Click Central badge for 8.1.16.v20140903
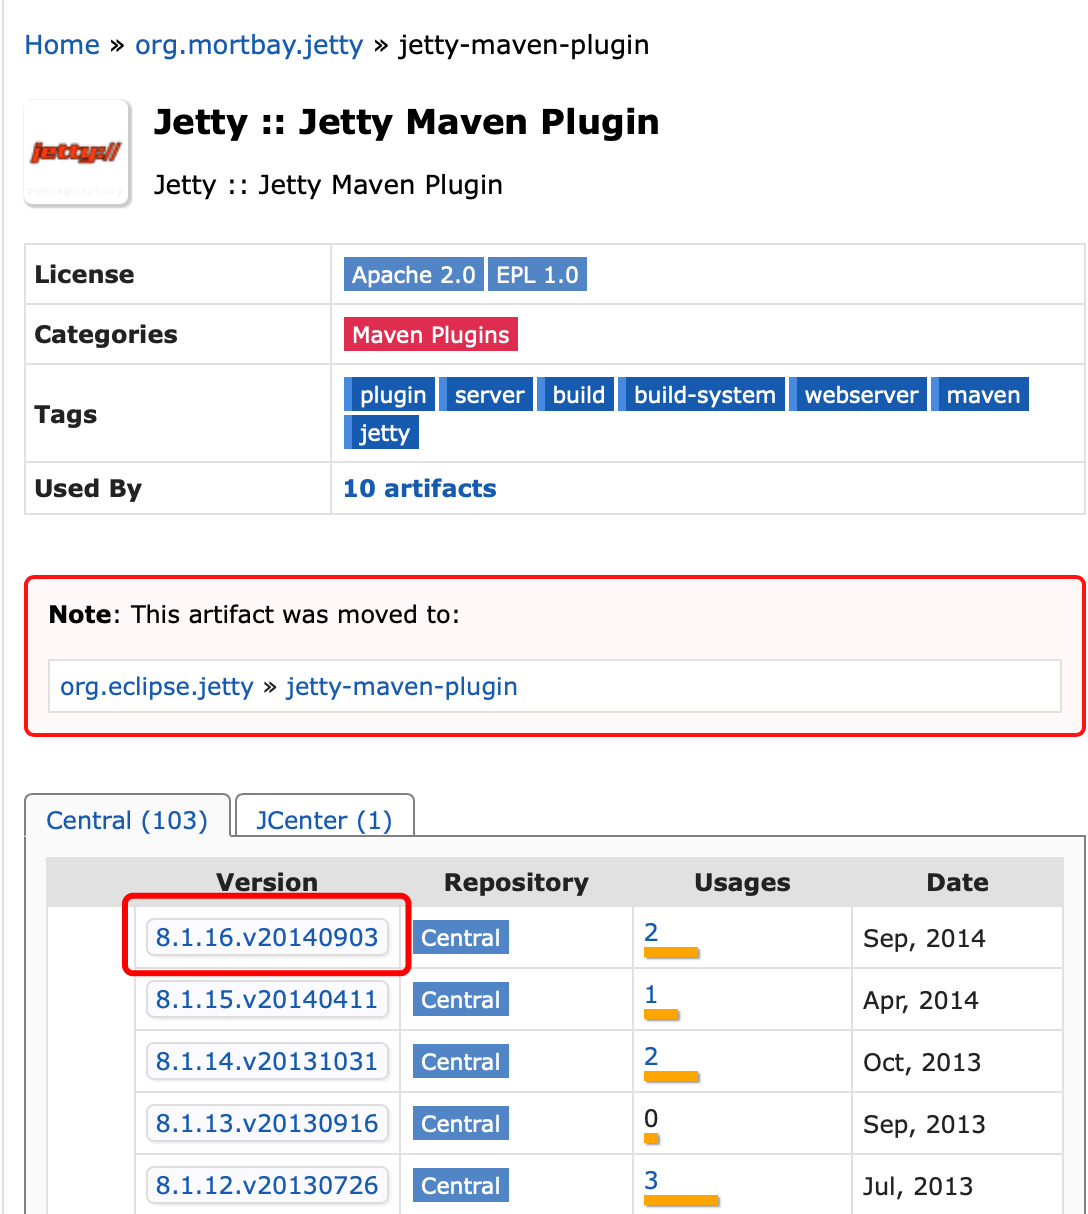Viewport: 1088px width, 1214px height. [x=461, y=938]
